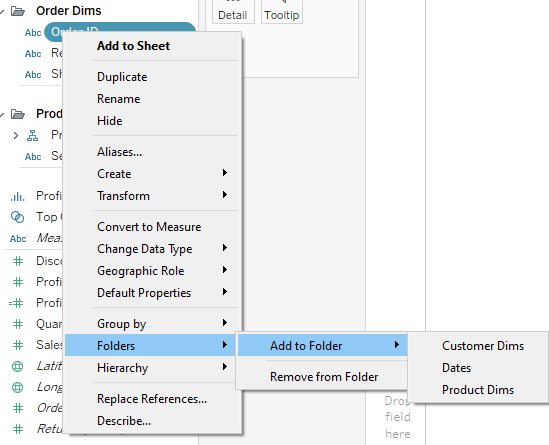This screenshot has height=445, width=549.
Task: Click the Abc icon of the Sh field
Action: (33, 75)
